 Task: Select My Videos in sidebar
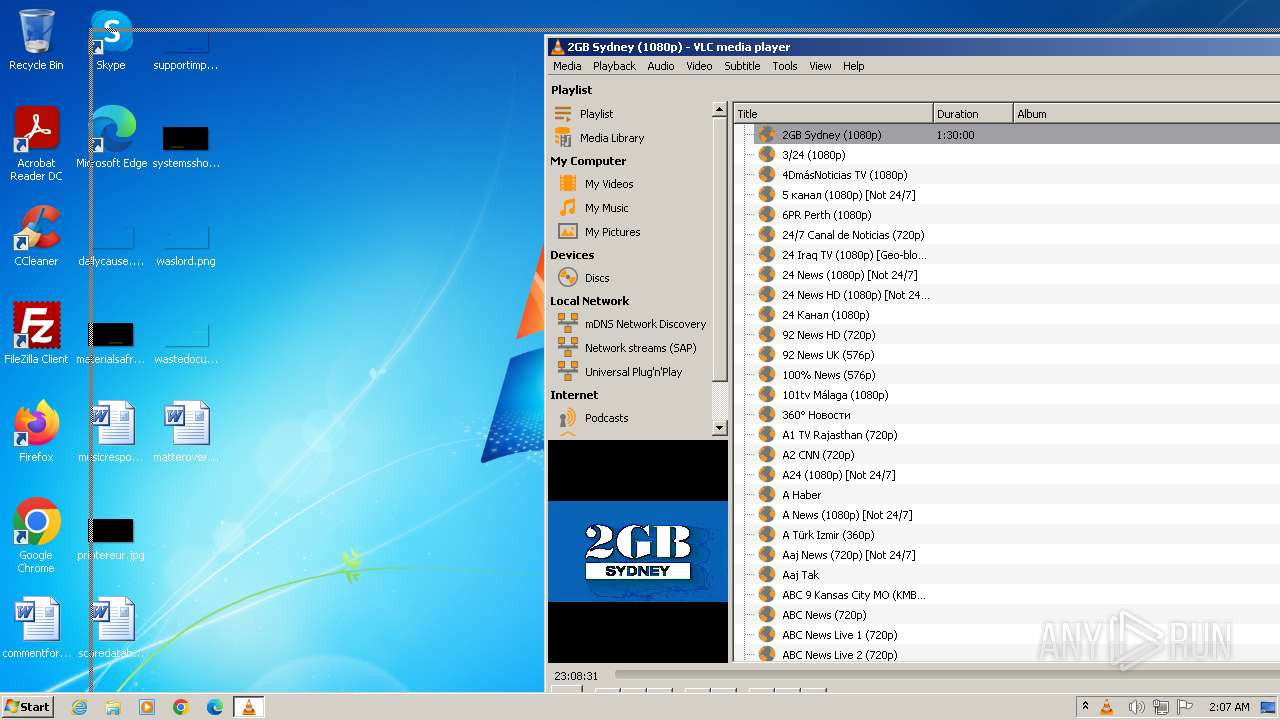tap(596, 184)
